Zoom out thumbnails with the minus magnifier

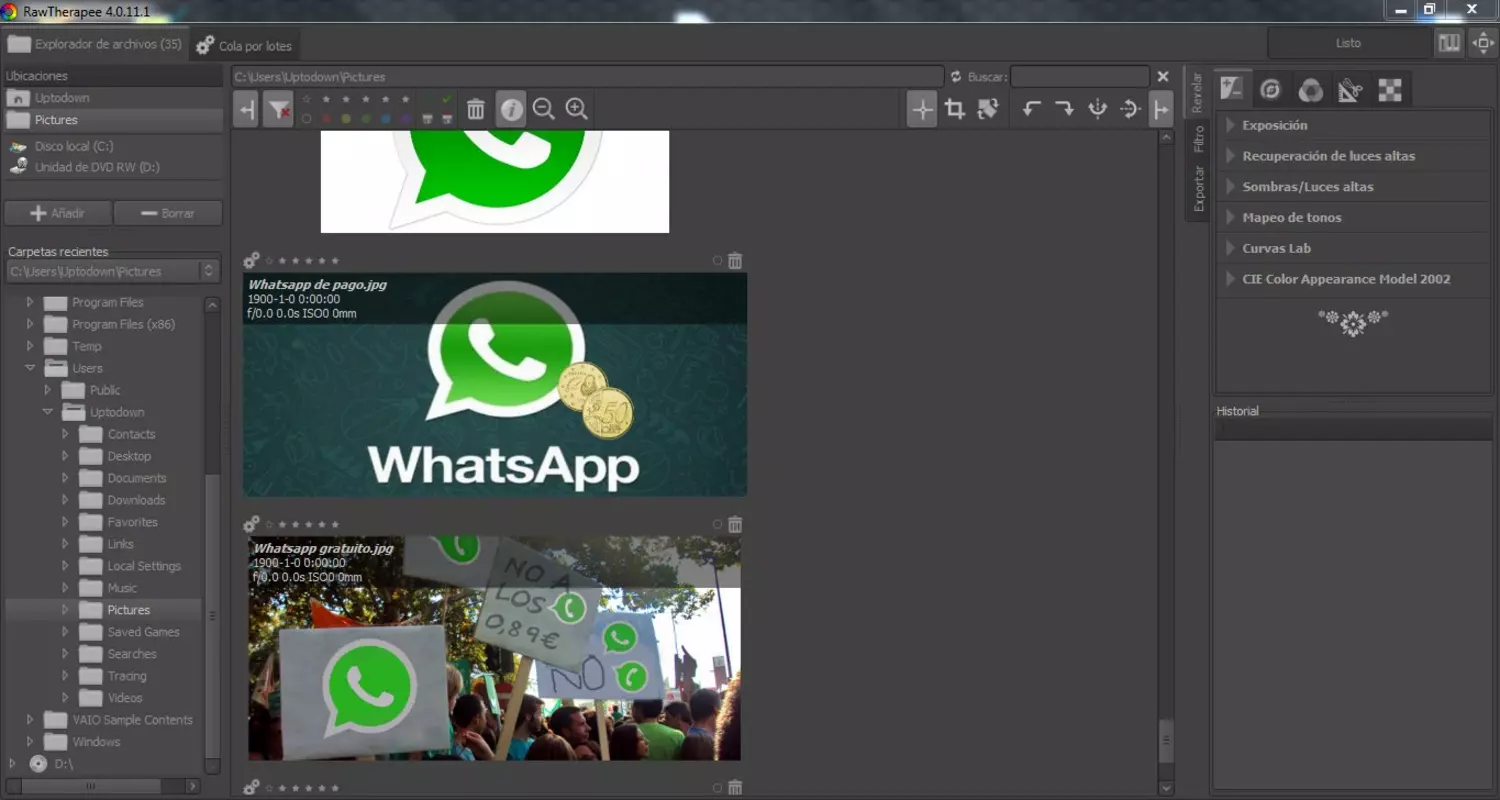pyautogui.click(x=544, y=109)
